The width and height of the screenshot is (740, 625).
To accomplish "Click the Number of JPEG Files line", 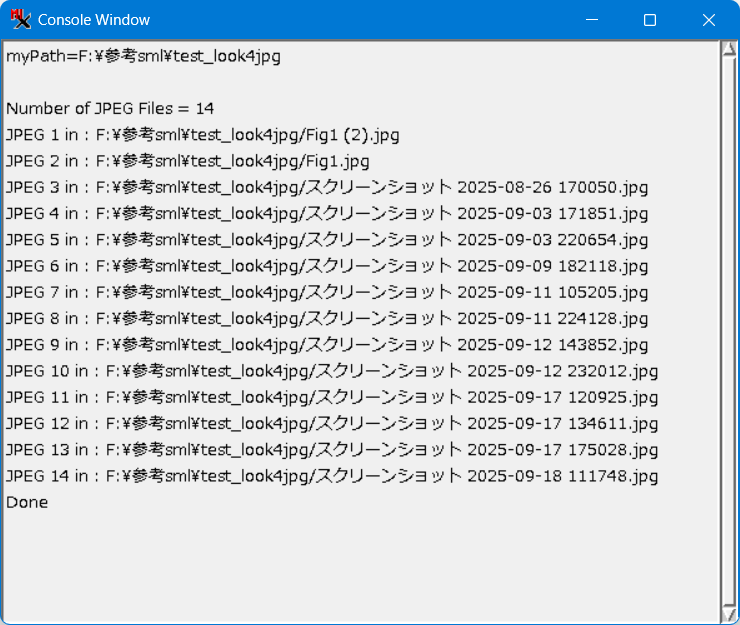I will click(x=110, y=108).
